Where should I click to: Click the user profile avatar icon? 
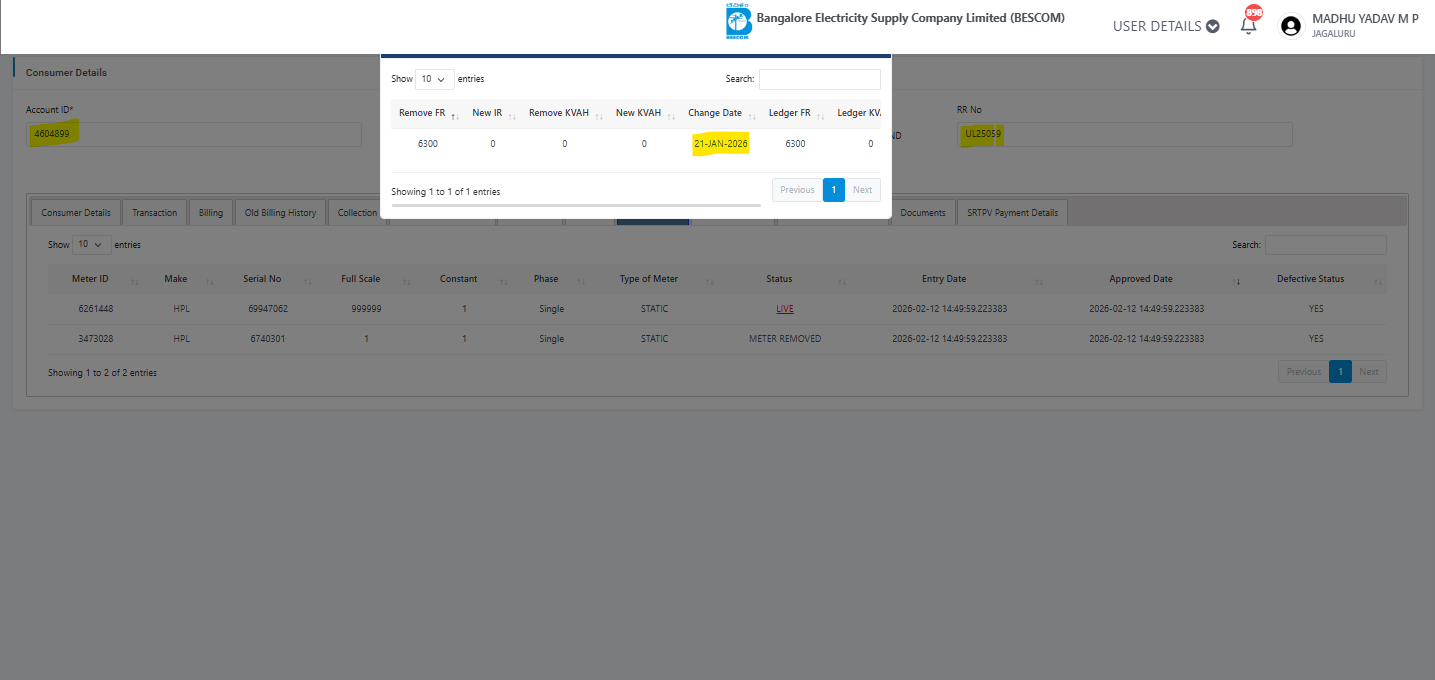tap(1291, 26)
